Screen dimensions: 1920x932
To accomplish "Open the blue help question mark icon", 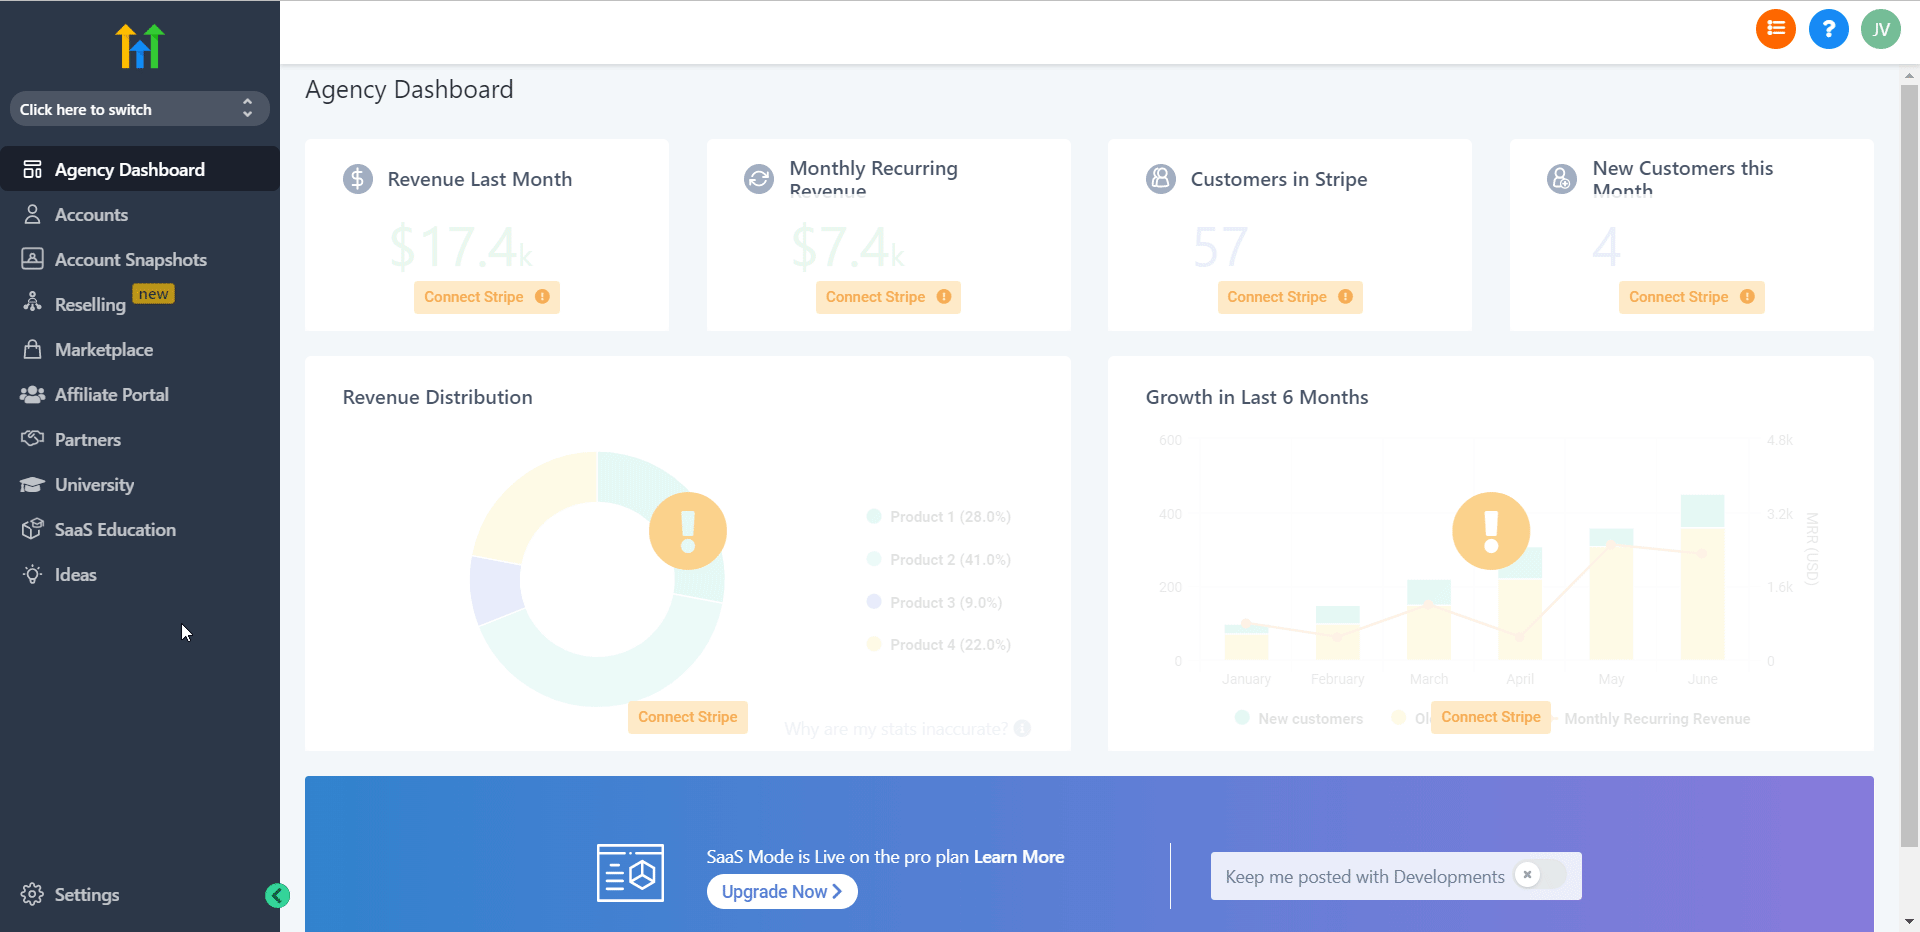I will tap(1828, 29).
